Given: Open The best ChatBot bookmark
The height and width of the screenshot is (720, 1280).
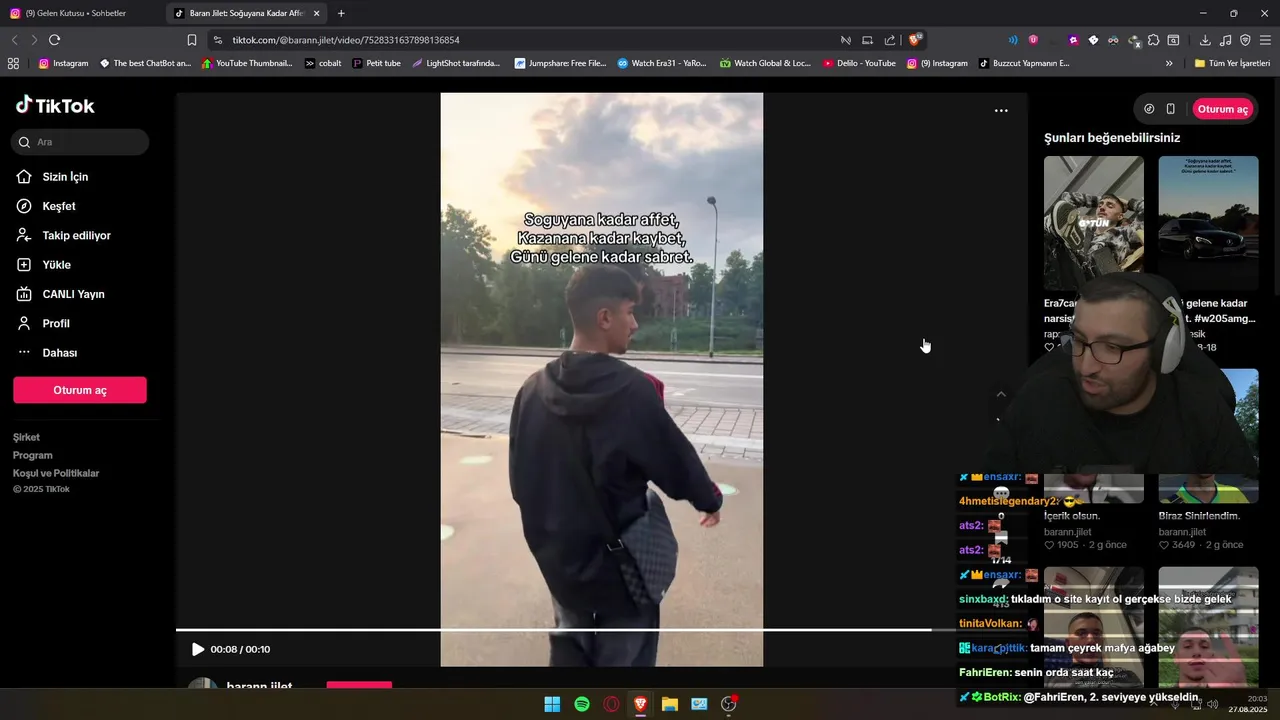Looking at the screenshot, I should tap(145, 63).
